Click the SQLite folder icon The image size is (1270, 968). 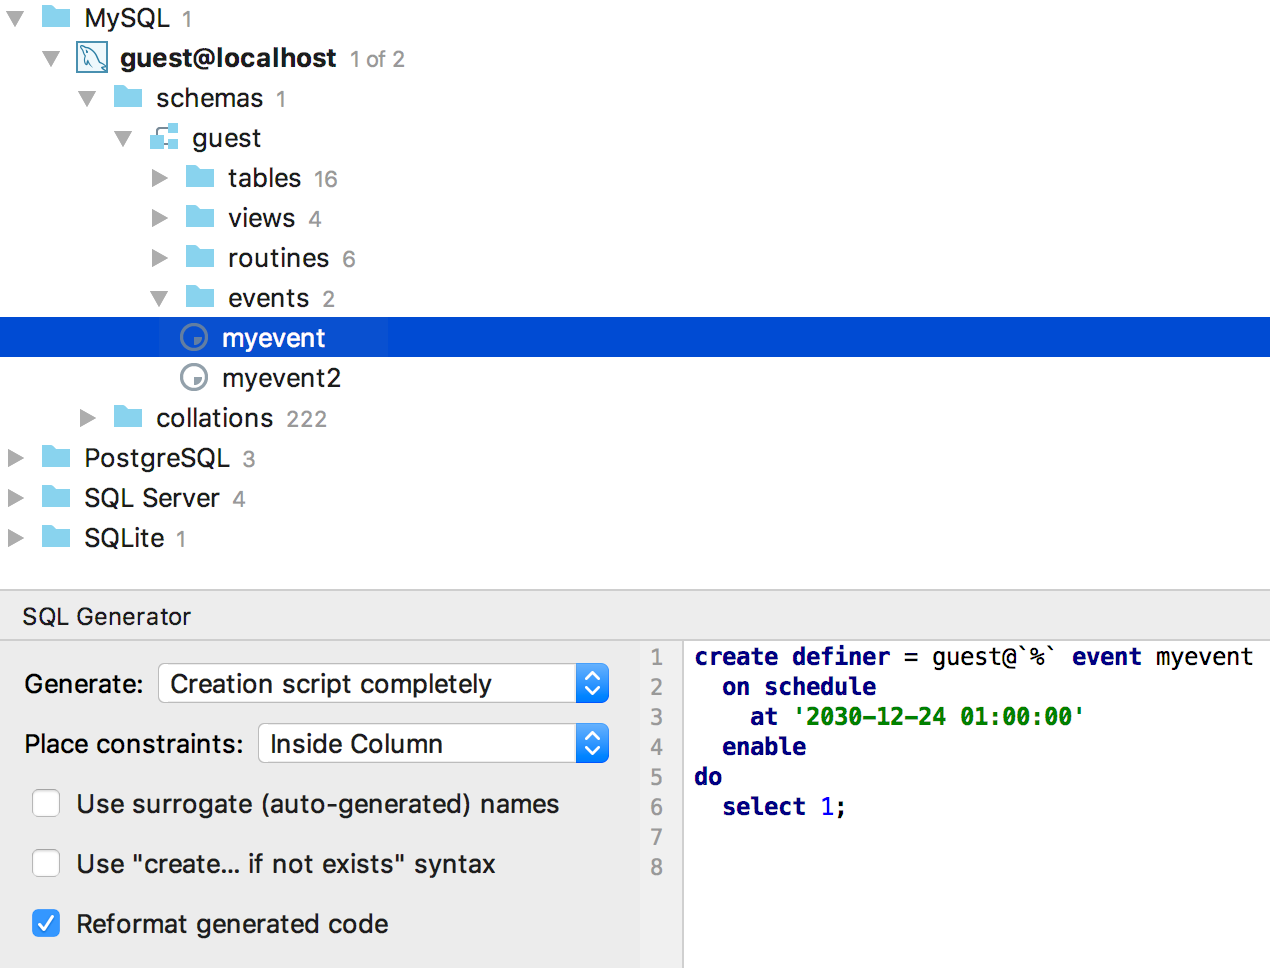pos(56,538)
